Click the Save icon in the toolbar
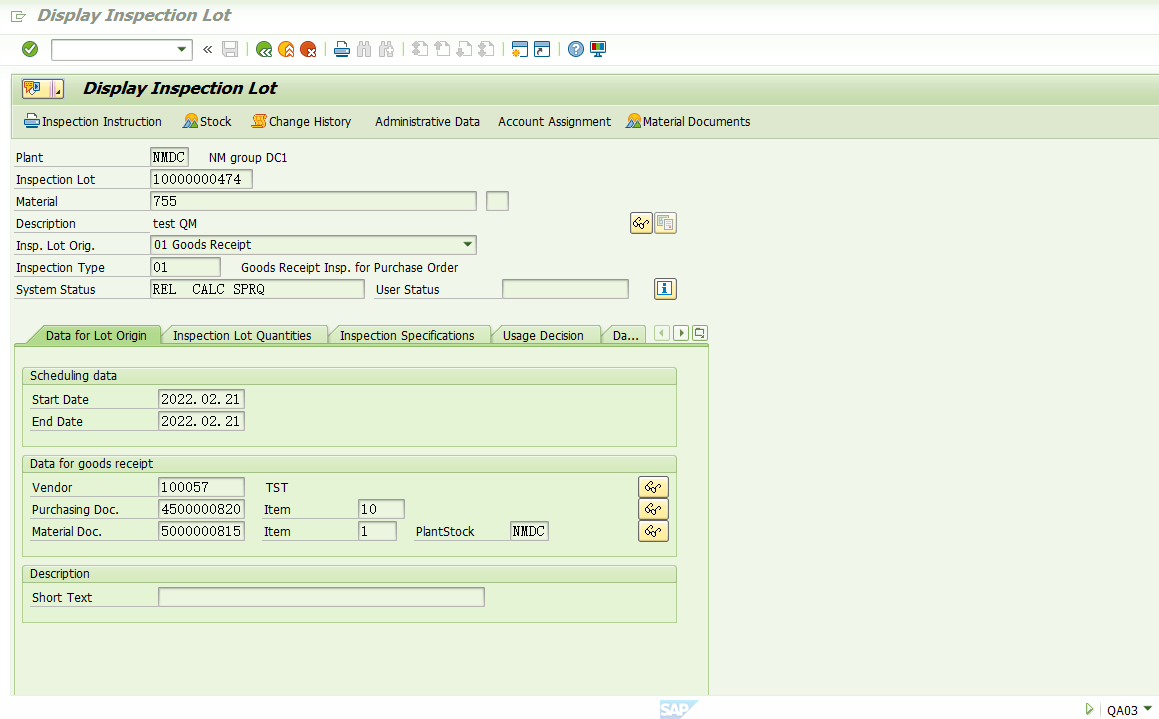Viewport: 1159px width, 719px height. coord(230,49)
